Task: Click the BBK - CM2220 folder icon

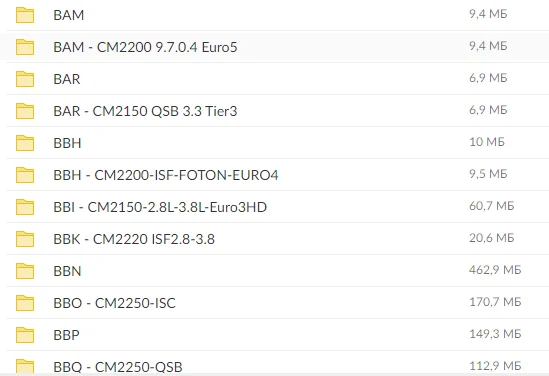Action: pos(25,239)
